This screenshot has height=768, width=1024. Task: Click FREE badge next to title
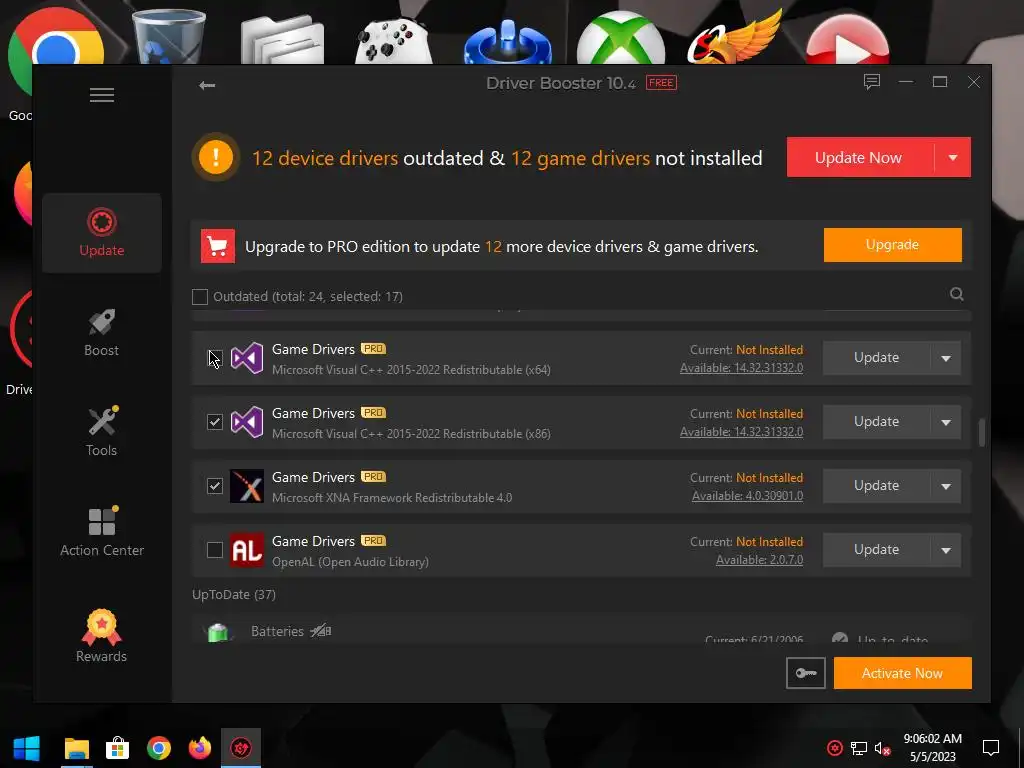(x=661, y=83)
